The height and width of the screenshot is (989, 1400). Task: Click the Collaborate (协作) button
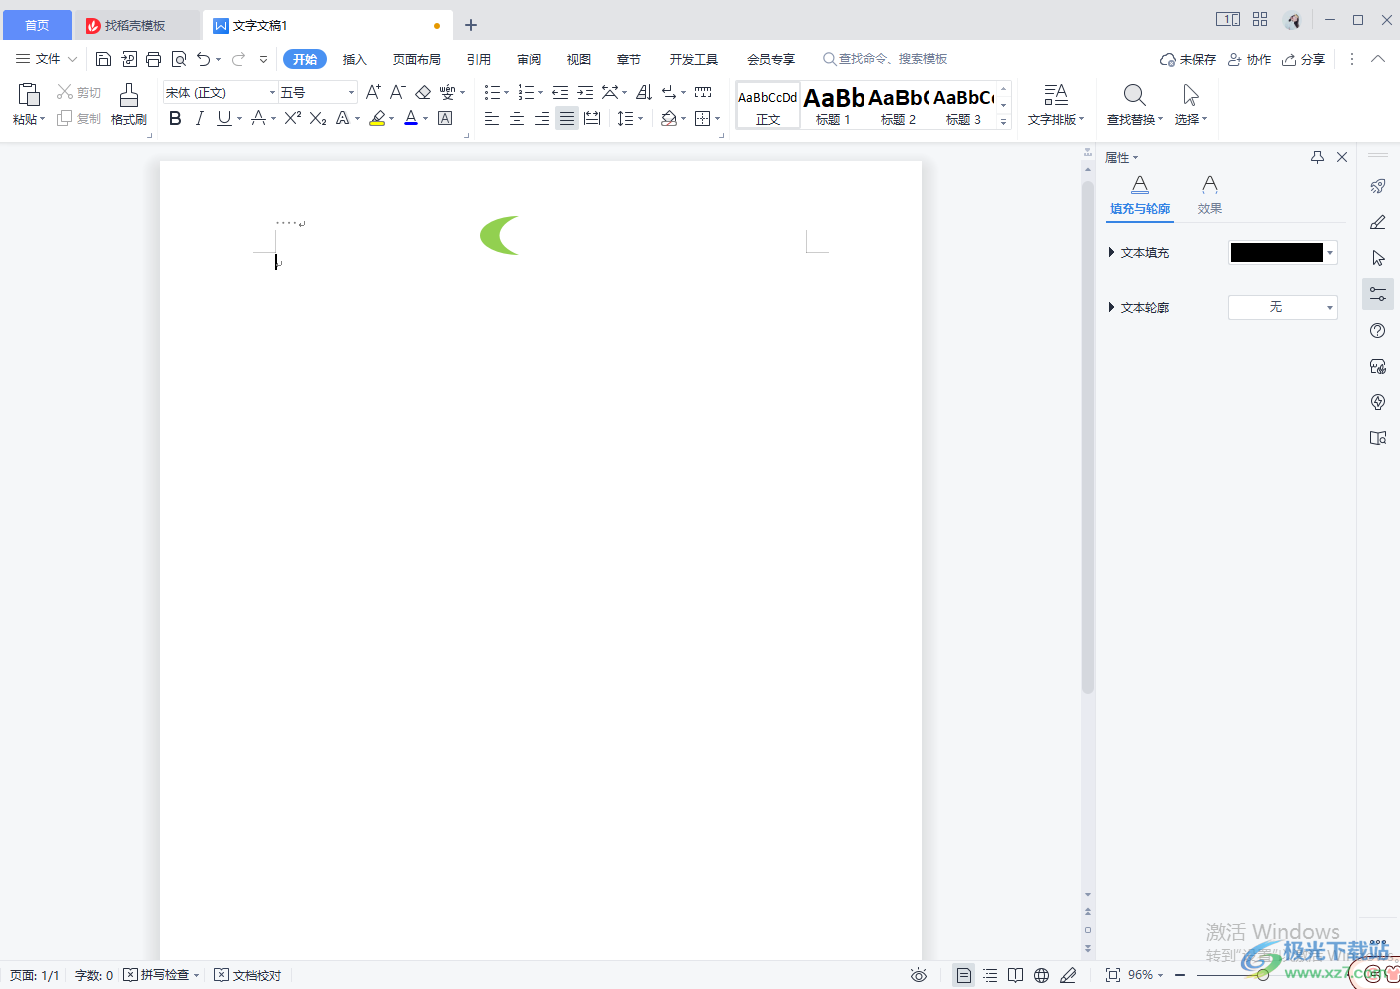pos(1250,59)
